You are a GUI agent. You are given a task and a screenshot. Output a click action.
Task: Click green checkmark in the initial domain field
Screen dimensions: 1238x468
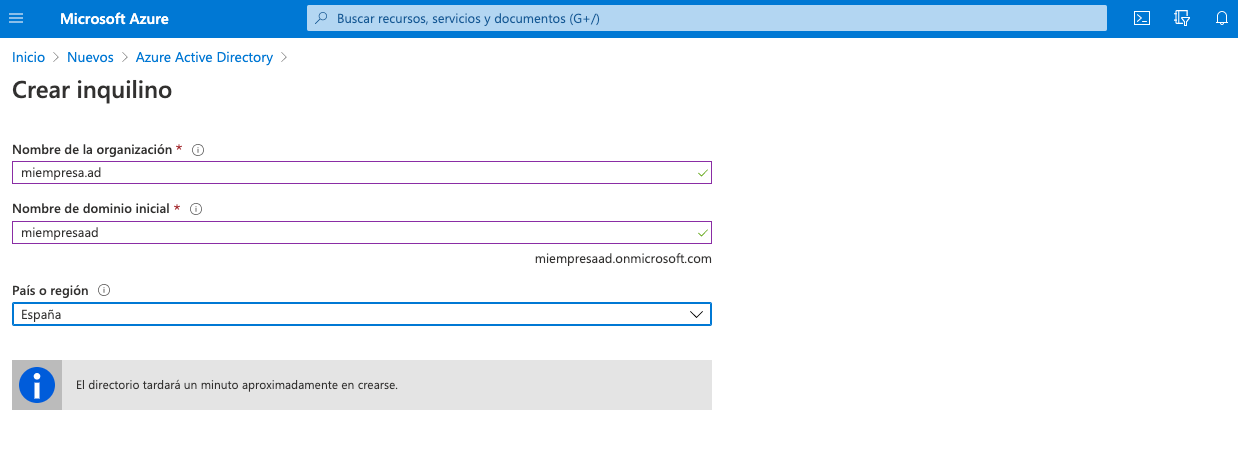click(703, 232)
